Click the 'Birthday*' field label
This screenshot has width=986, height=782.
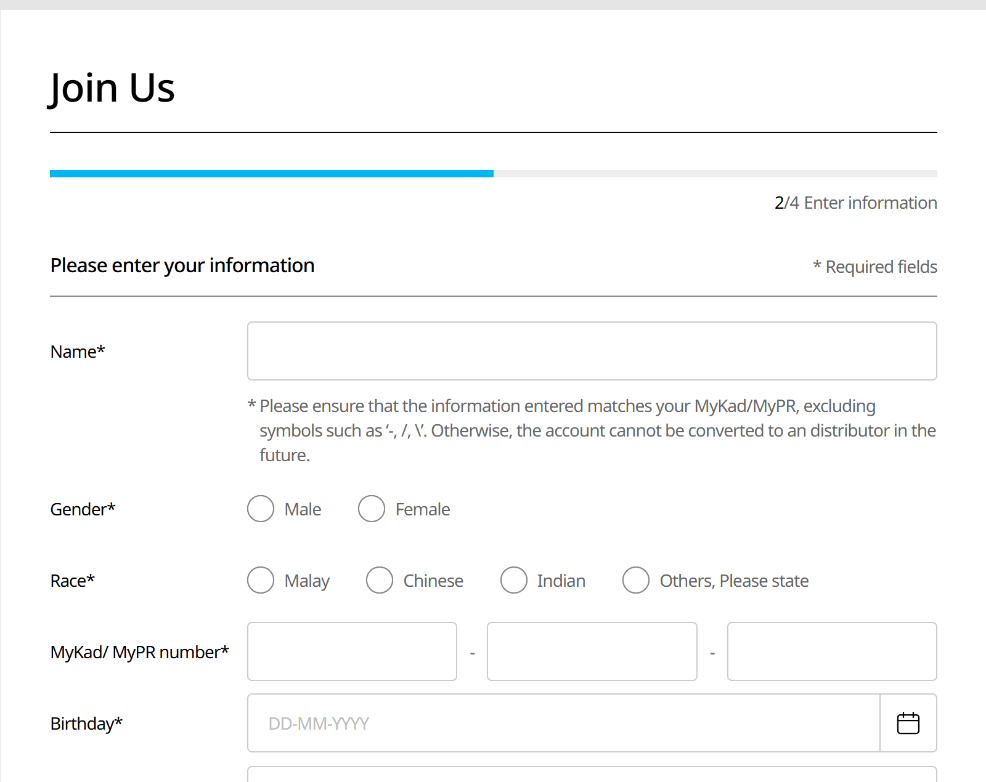[86, 724]
